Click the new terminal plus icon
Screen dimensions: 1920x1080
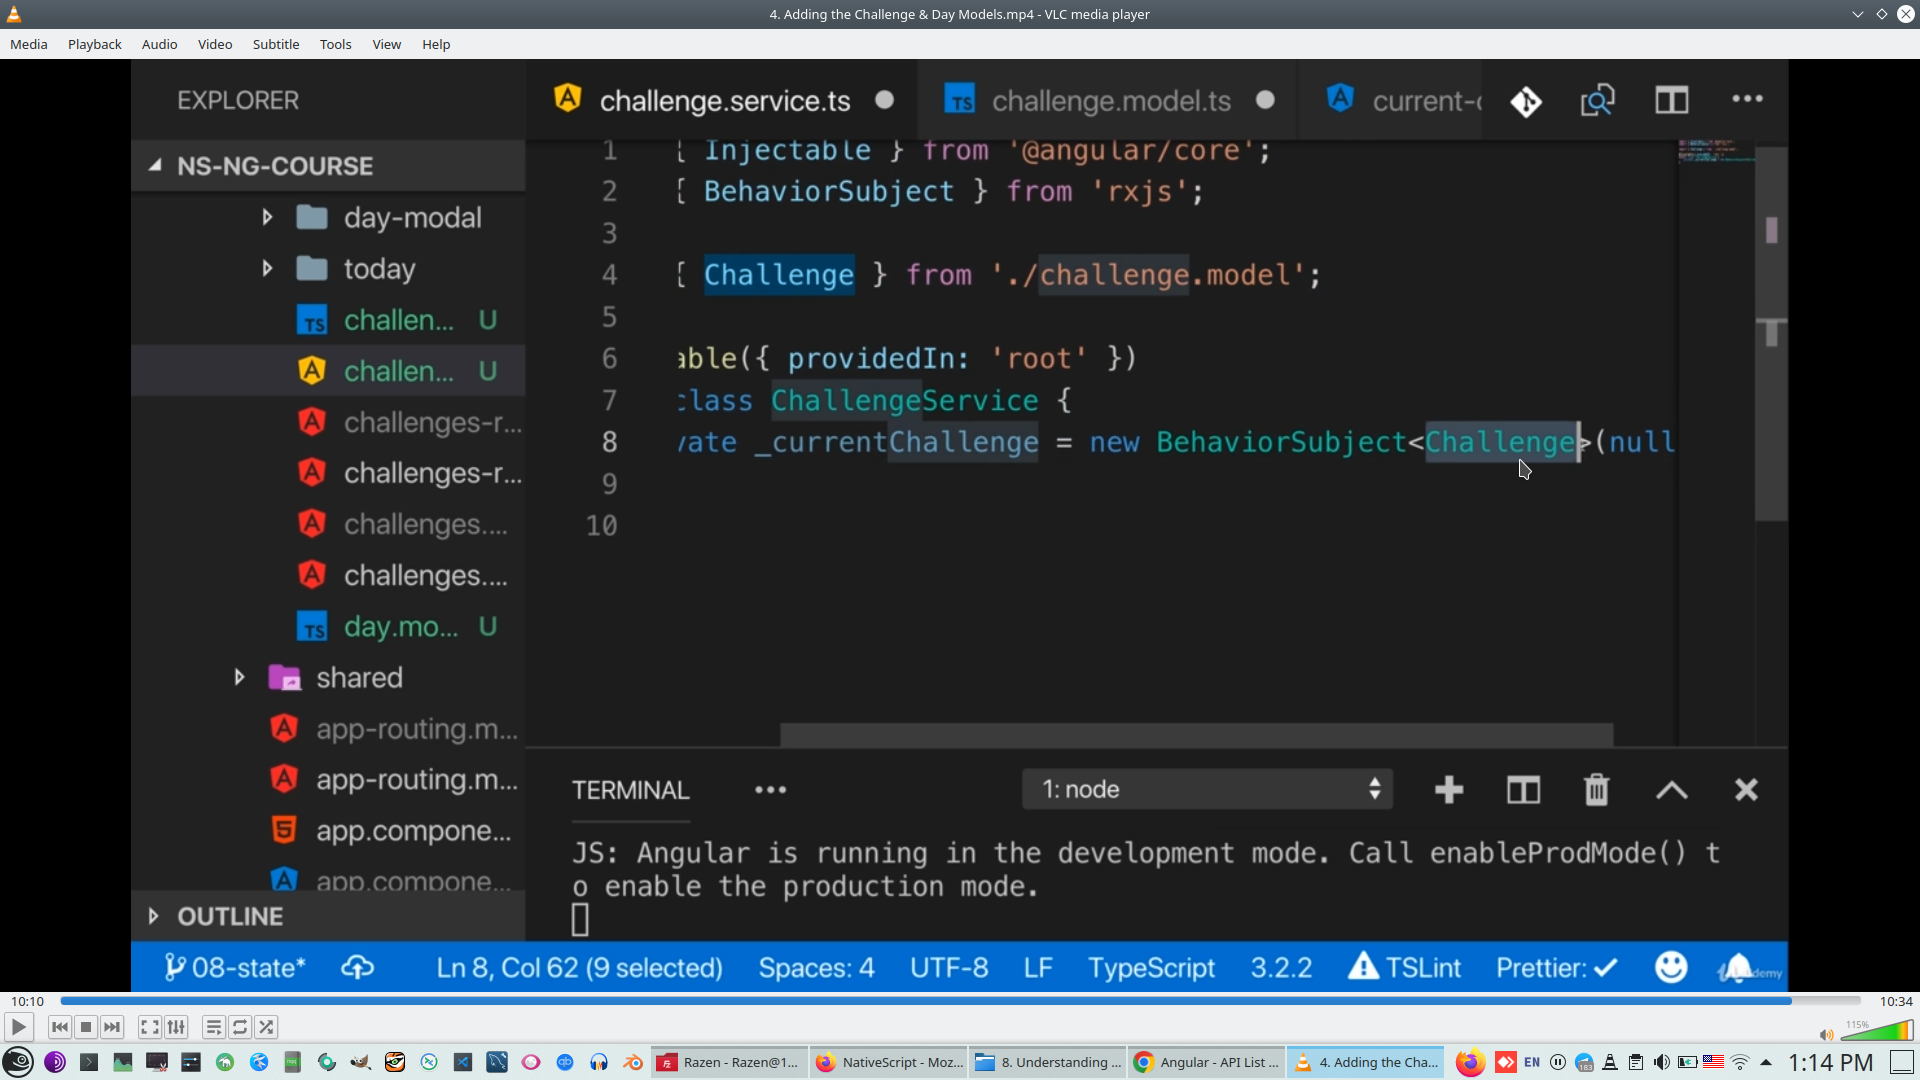click(1448, 790)
